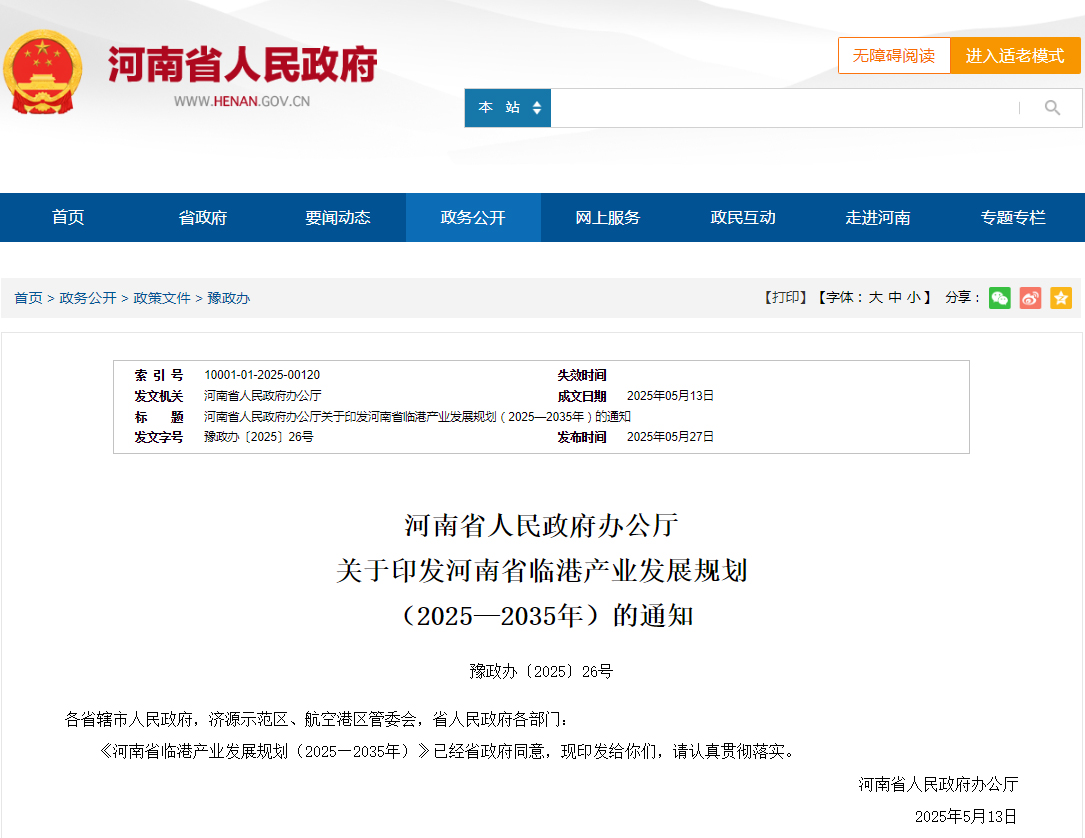The image size is (1085, 838).
Task: Open the 本站 search scope dropdown
Action: pos(508,108)
